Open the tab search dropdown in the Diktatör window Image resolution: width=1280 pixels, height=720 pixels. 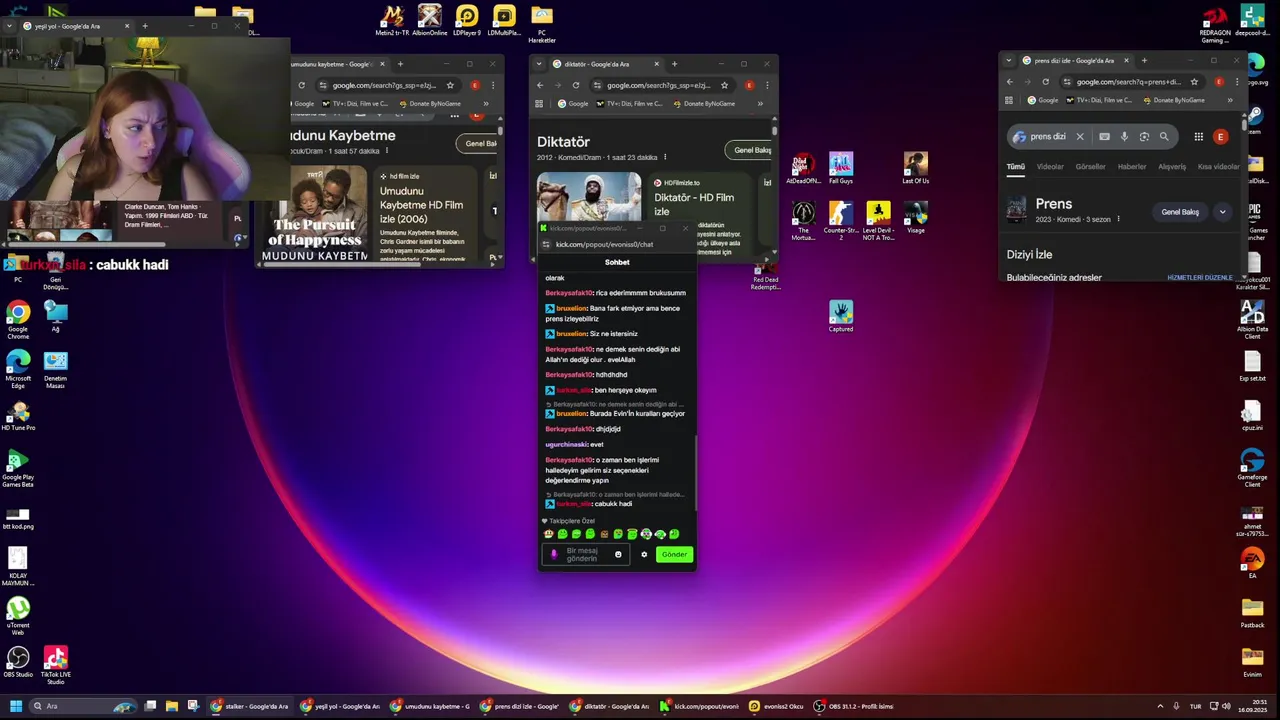point(539,64)
